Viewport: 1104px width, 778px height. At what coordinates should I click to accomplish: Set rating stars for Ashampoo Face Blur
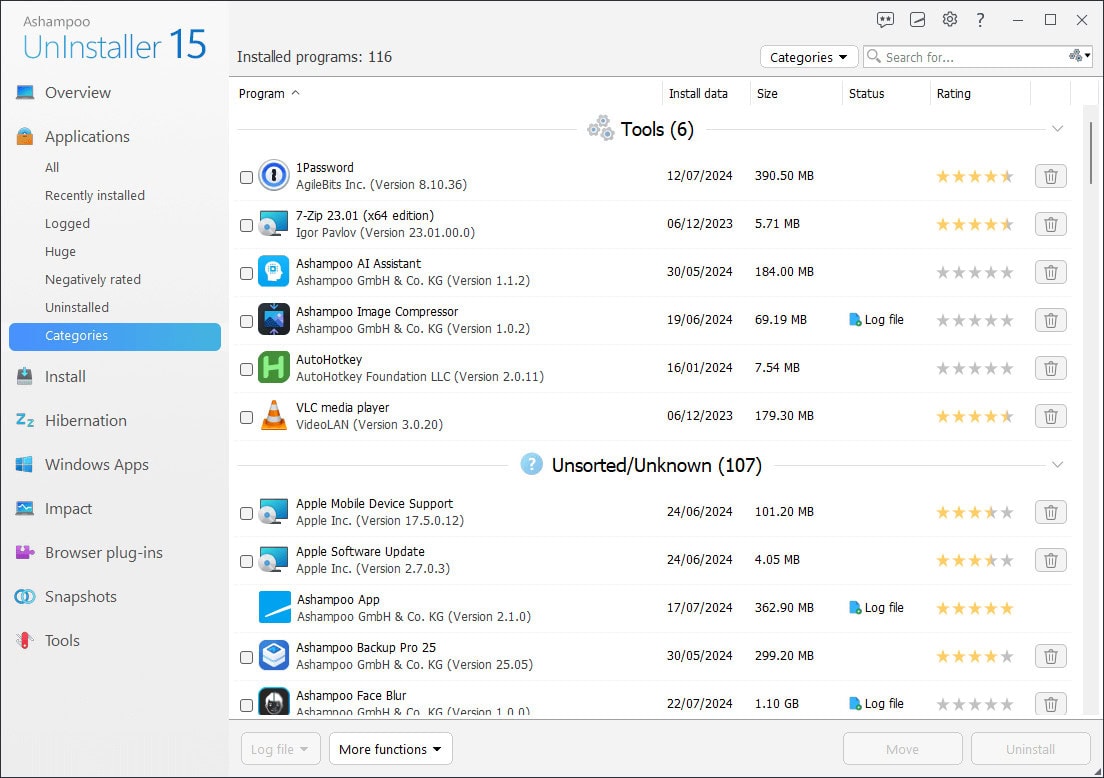[974, 704]
